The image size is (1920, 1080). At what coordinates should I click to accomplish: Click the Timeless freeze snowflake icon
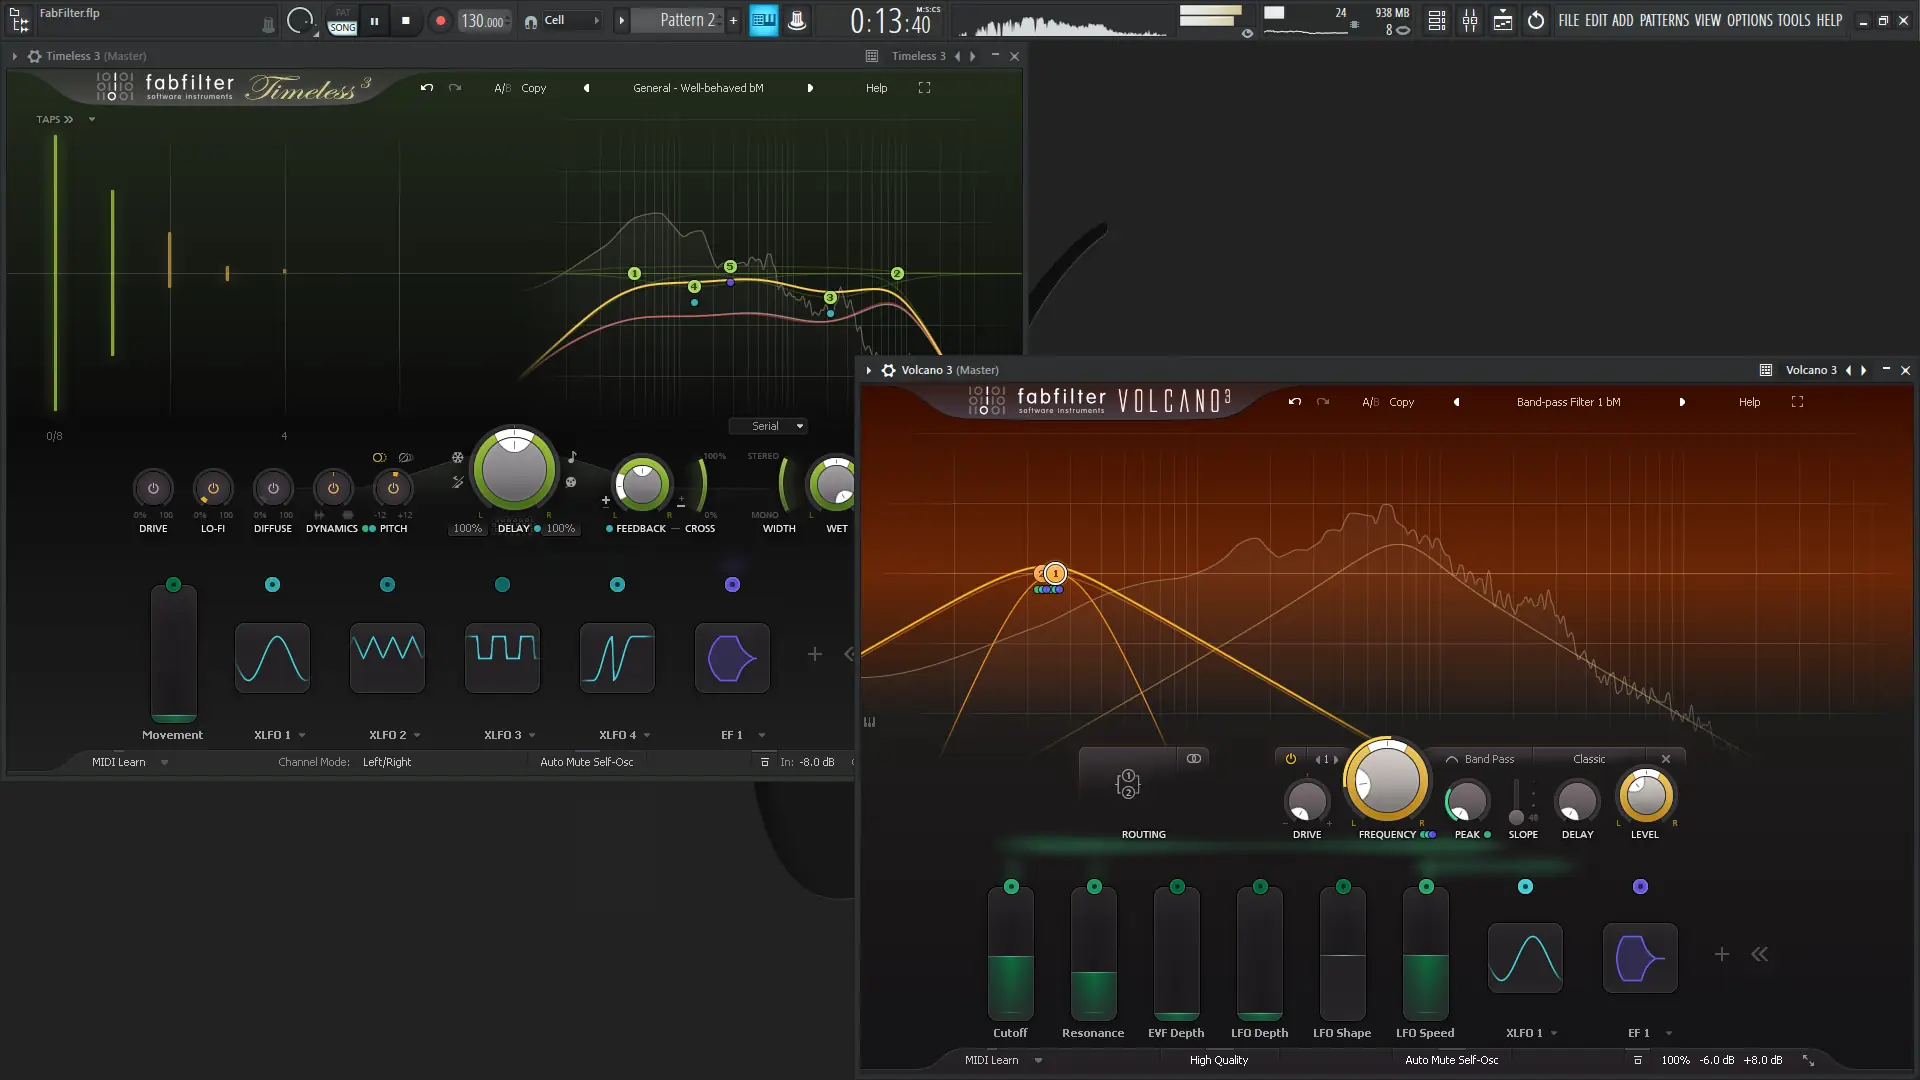pyautogui.click(x=458, y=458)
